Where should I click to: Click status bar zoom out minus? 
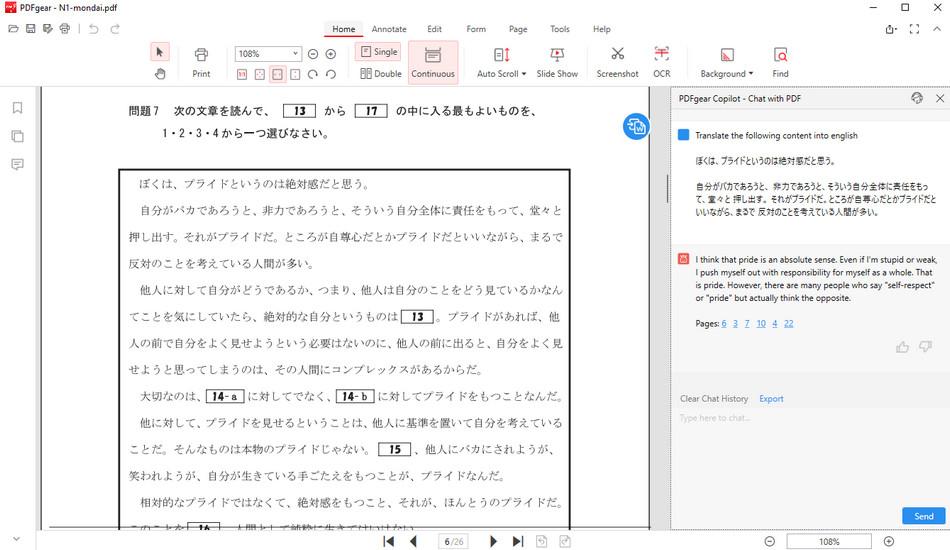click(x=769, y=542)
